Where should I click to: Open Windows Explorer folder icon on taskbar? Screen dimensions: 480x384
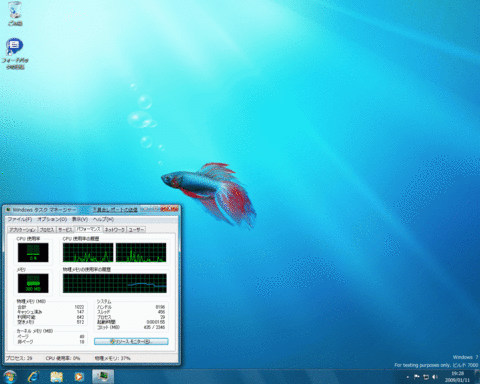(56, 377)
